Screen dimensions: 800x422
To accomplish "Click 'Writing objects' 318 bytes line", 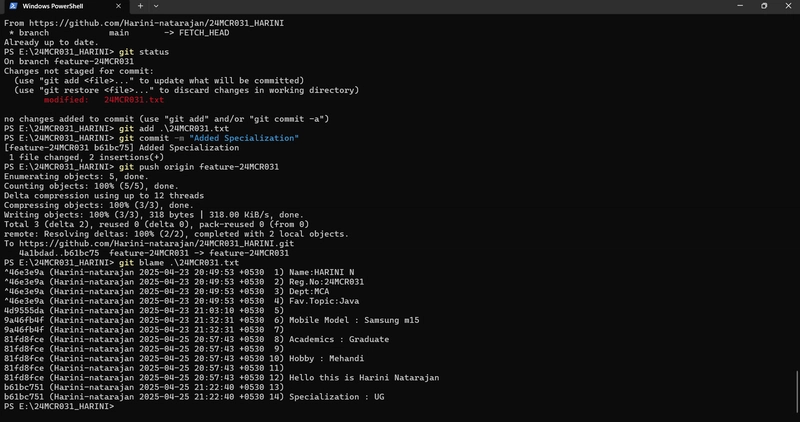I will click(154, 215).
